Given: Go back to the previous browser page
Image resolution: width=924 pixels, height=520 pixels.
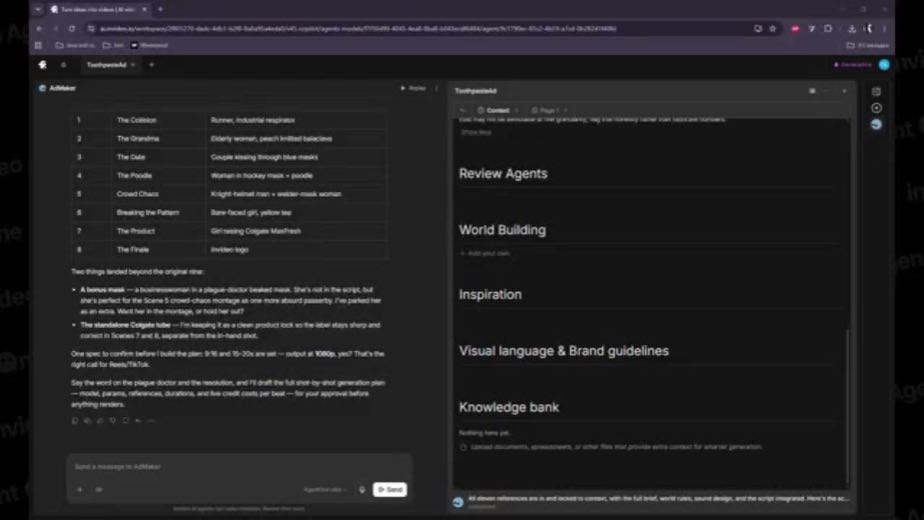Looking at the screenshot, I should pos(39,28).
